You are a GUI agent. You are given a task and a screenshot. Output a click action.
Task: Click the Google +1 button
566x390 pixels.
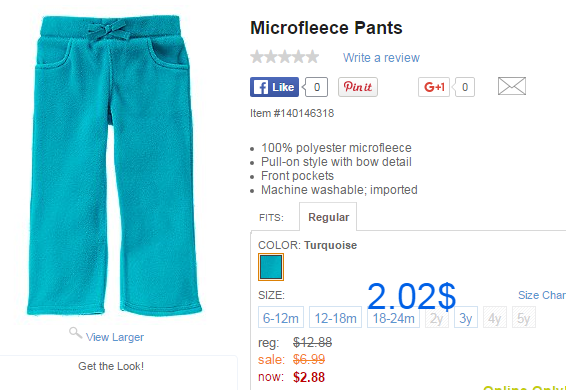pos(434,87)
